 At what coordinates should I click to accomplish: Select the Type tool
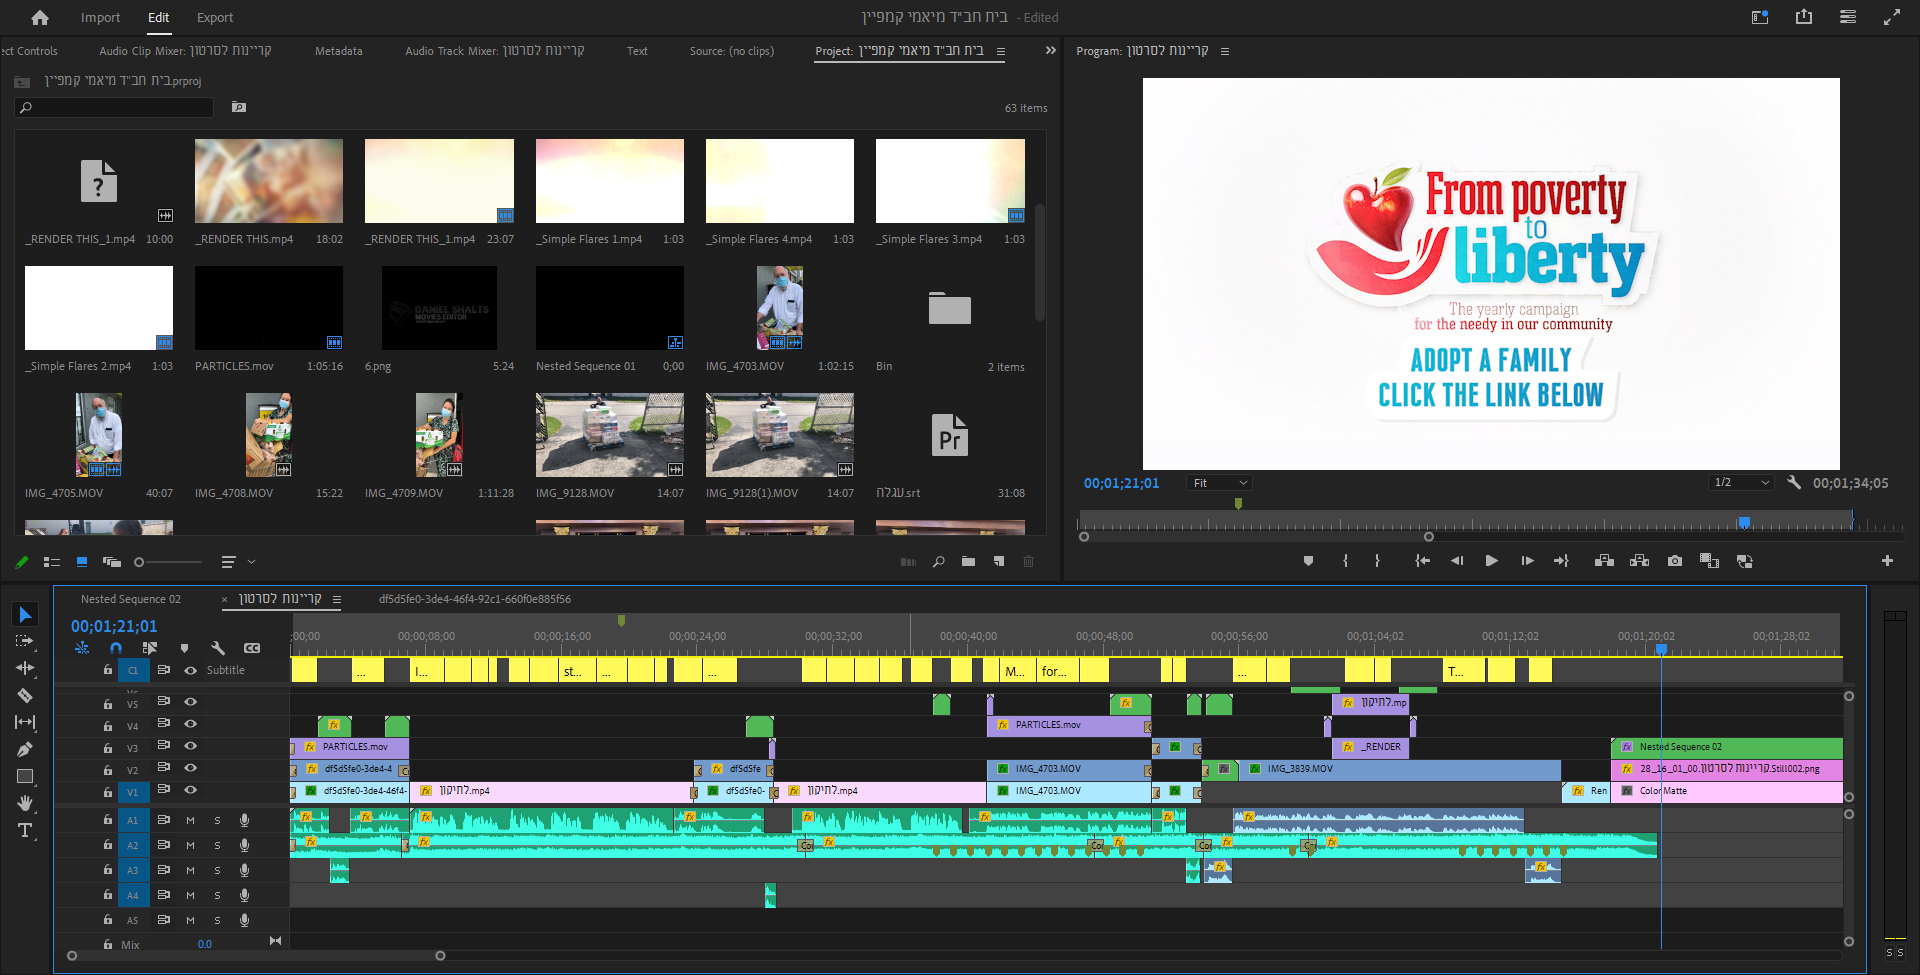tap(25, 830)
